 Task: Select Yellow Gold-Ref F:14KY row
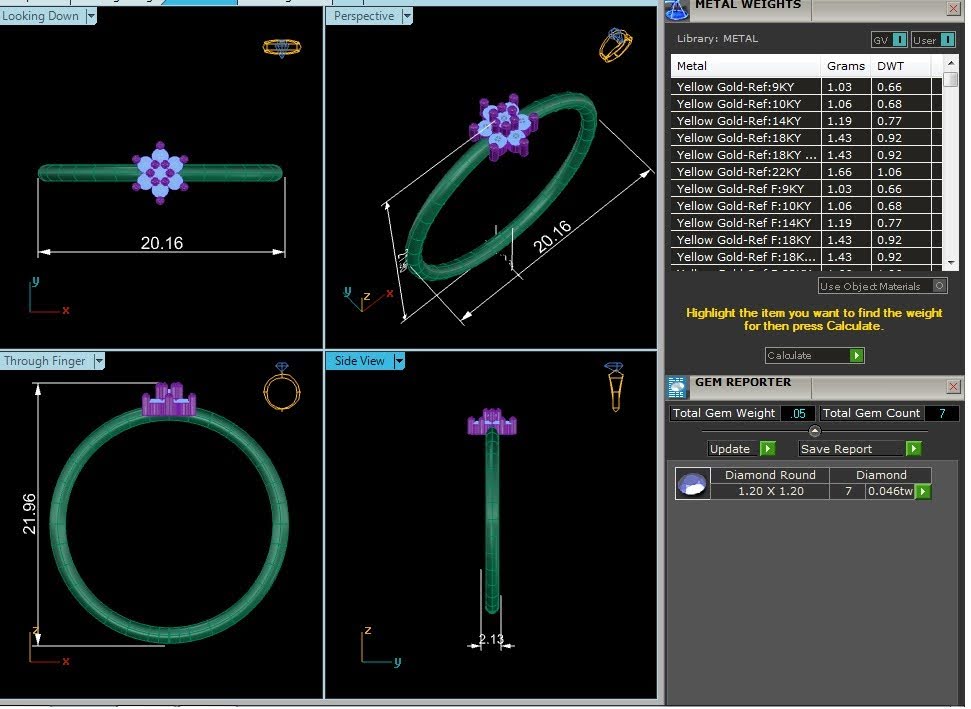(806, 223)
